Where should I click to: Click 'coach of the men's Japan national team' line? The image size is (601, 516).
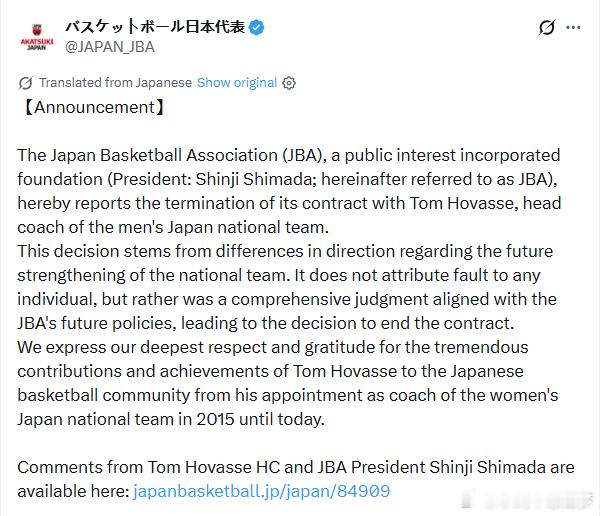pyautogui.click(x=170, y=227)
